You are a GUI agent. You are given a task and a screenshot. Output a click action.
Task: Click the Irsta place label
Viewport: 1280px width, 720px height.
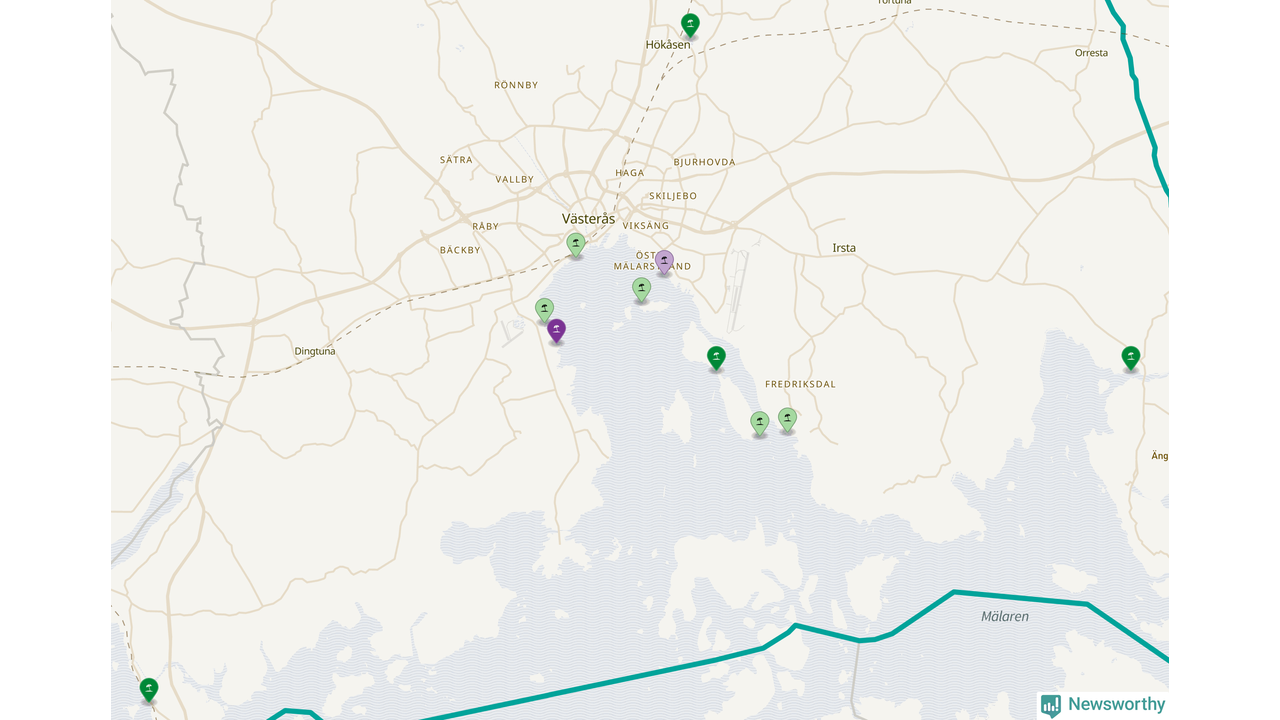coord(844,248)
